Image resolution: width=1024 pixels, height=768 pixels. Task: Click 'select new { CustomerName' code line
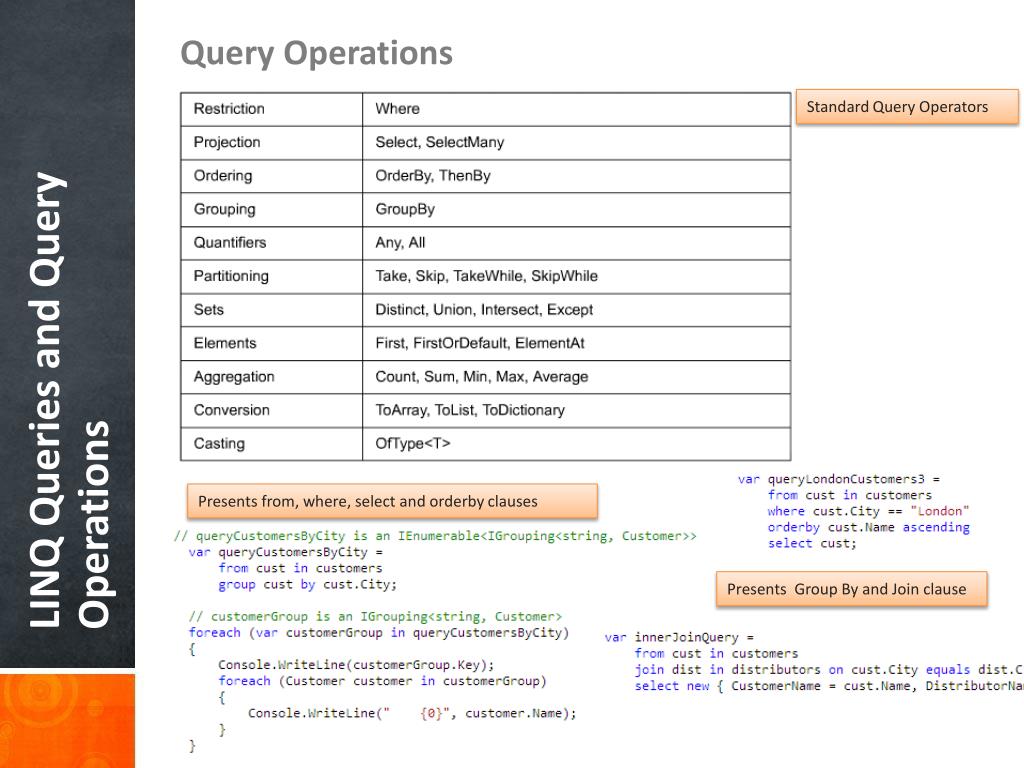(x=829, y=686)
